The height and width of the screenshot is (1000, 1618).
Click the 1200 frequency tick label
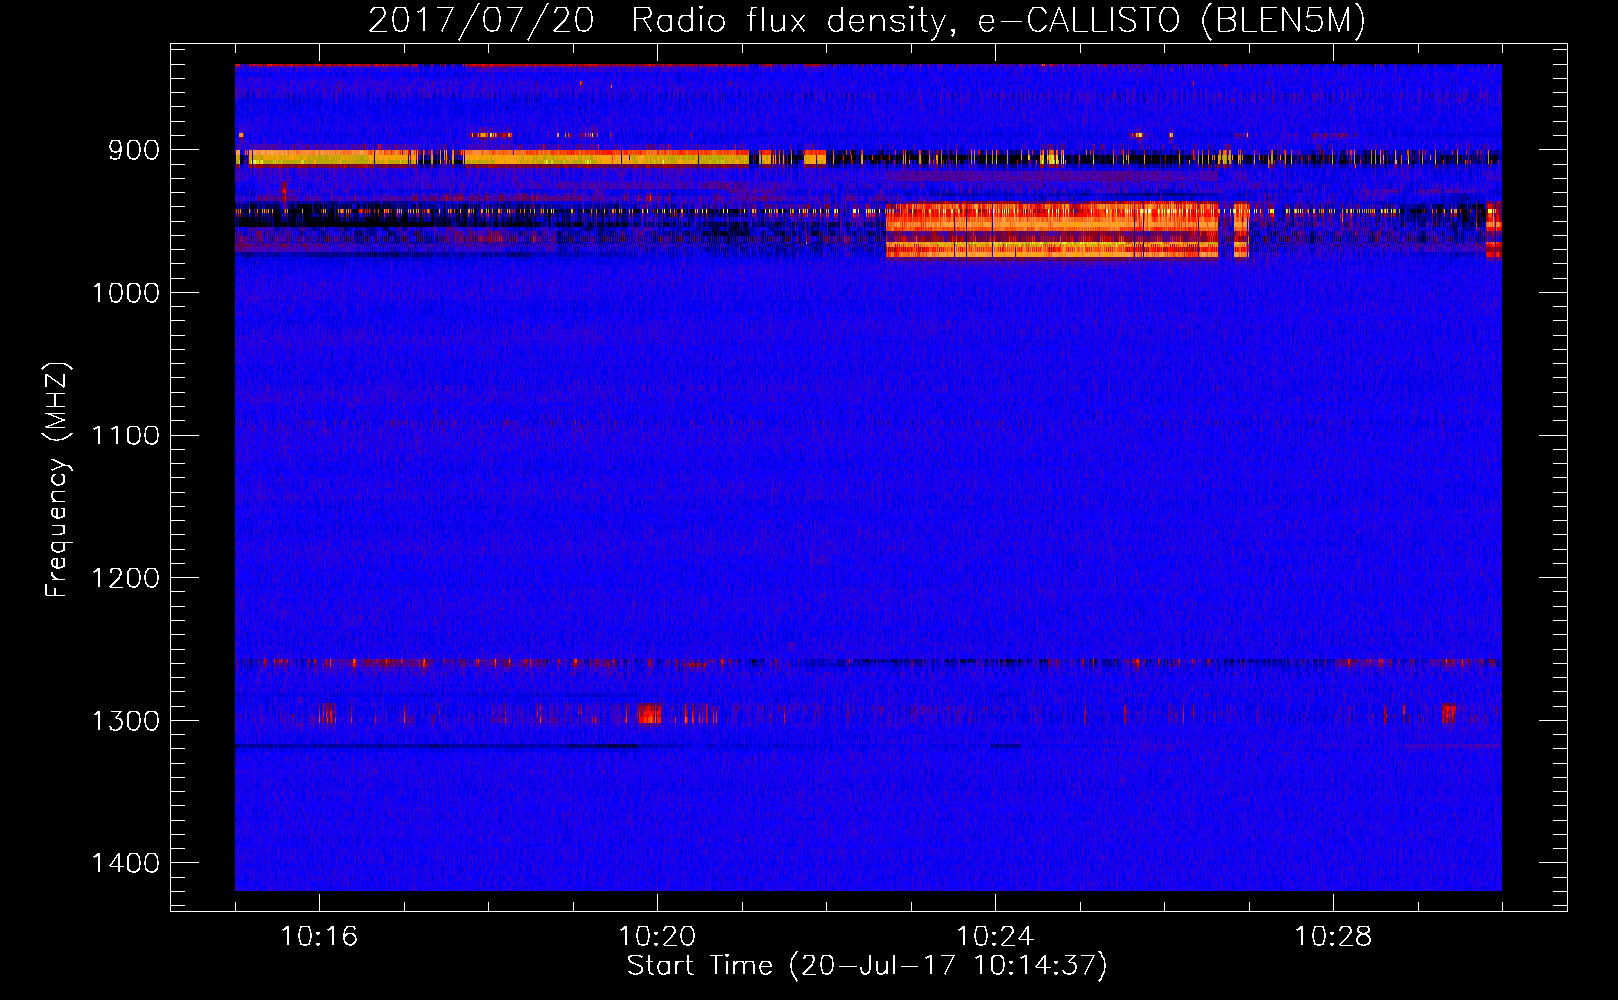(125, 579)
